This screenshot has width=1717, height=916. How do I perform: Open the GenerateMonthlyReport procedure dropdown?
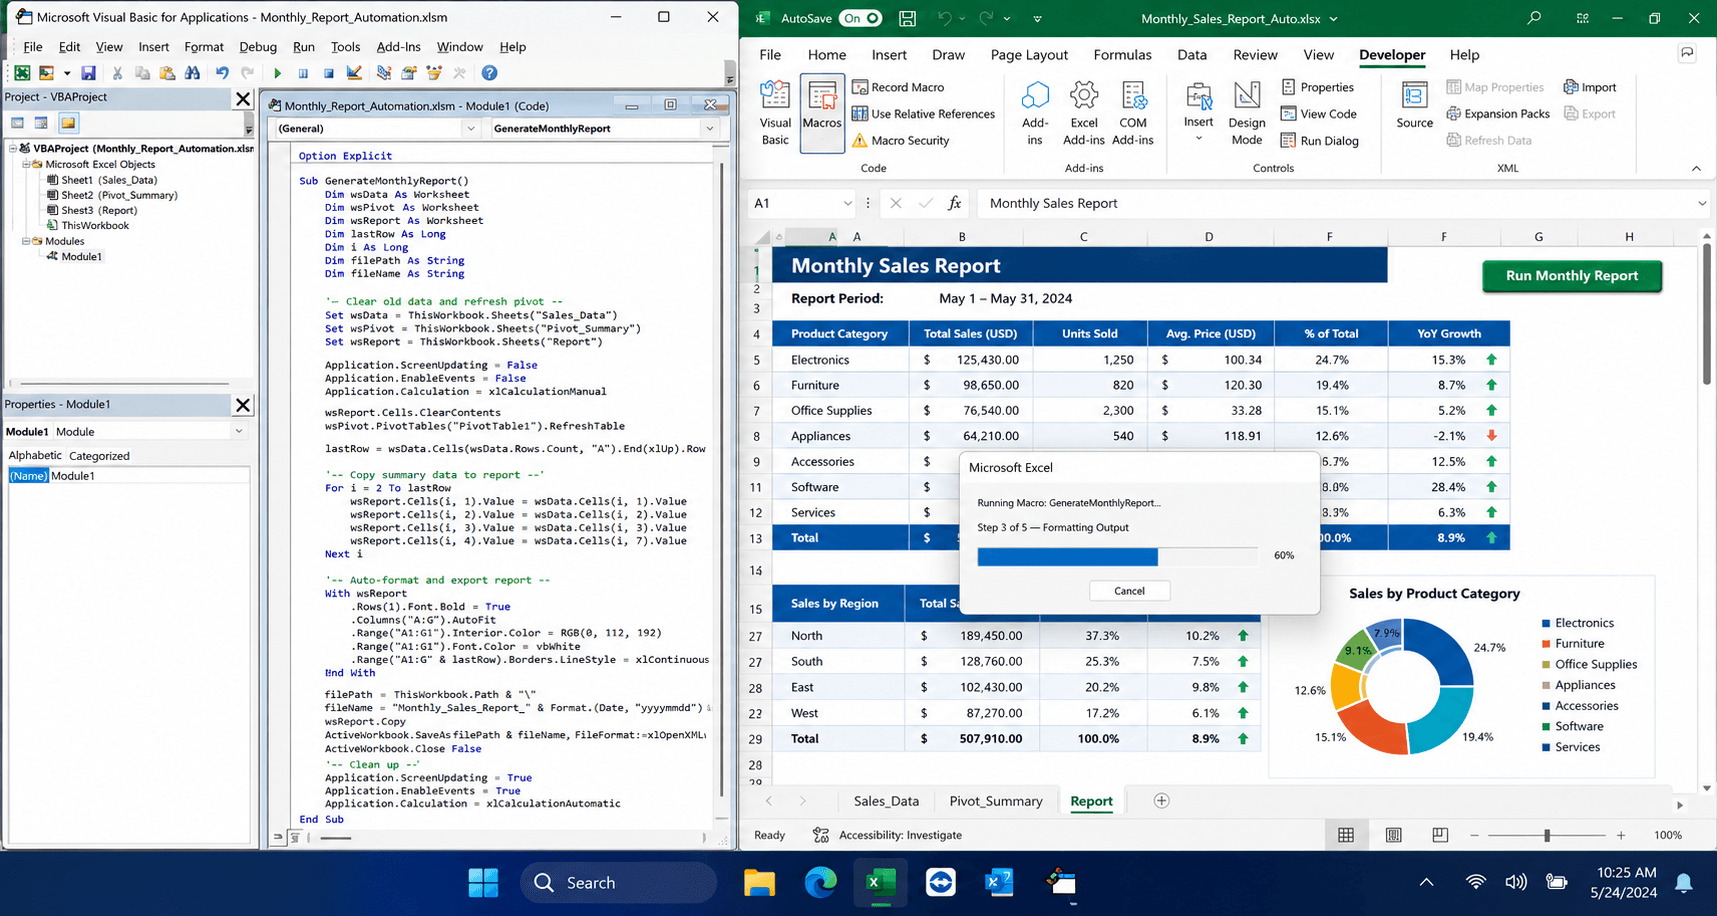click(x=709, y=129)
